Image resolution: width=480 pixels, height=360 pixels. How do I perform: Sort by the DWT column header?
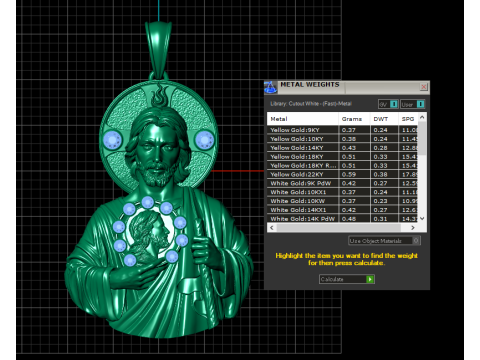384,119
